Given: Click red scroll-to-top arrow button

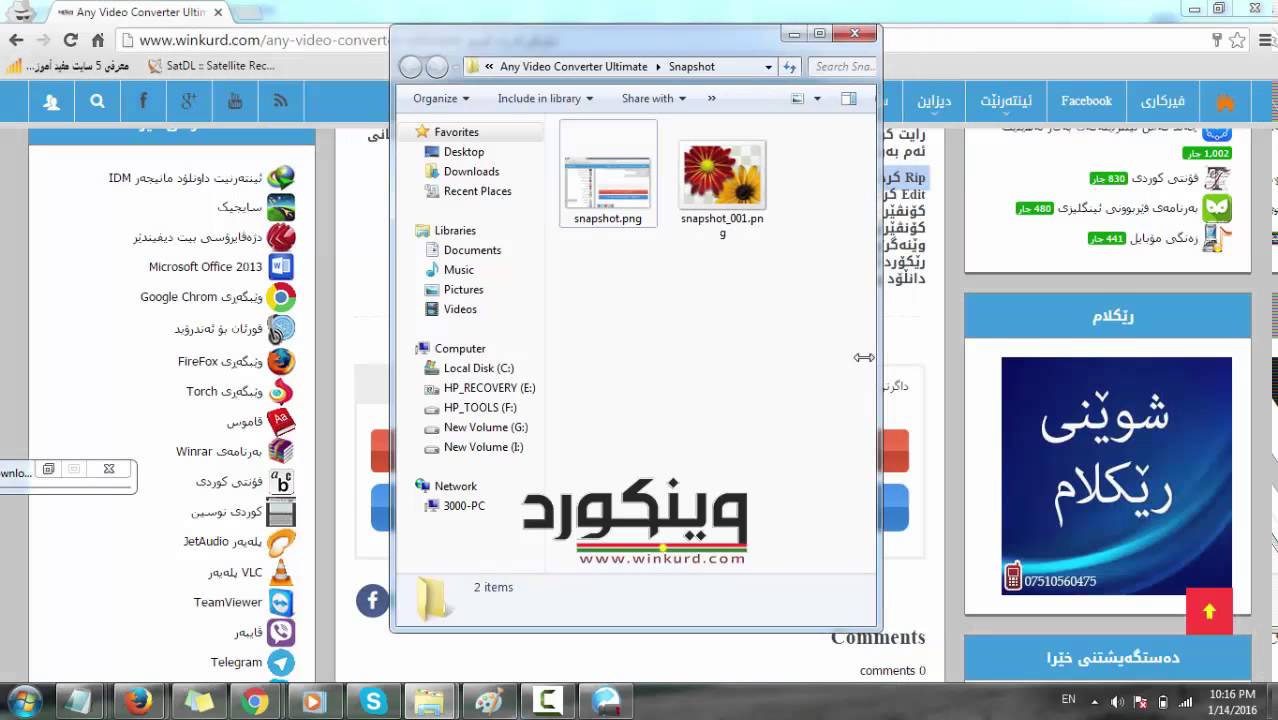Looking at the screenshot, I should [1209, 611].
